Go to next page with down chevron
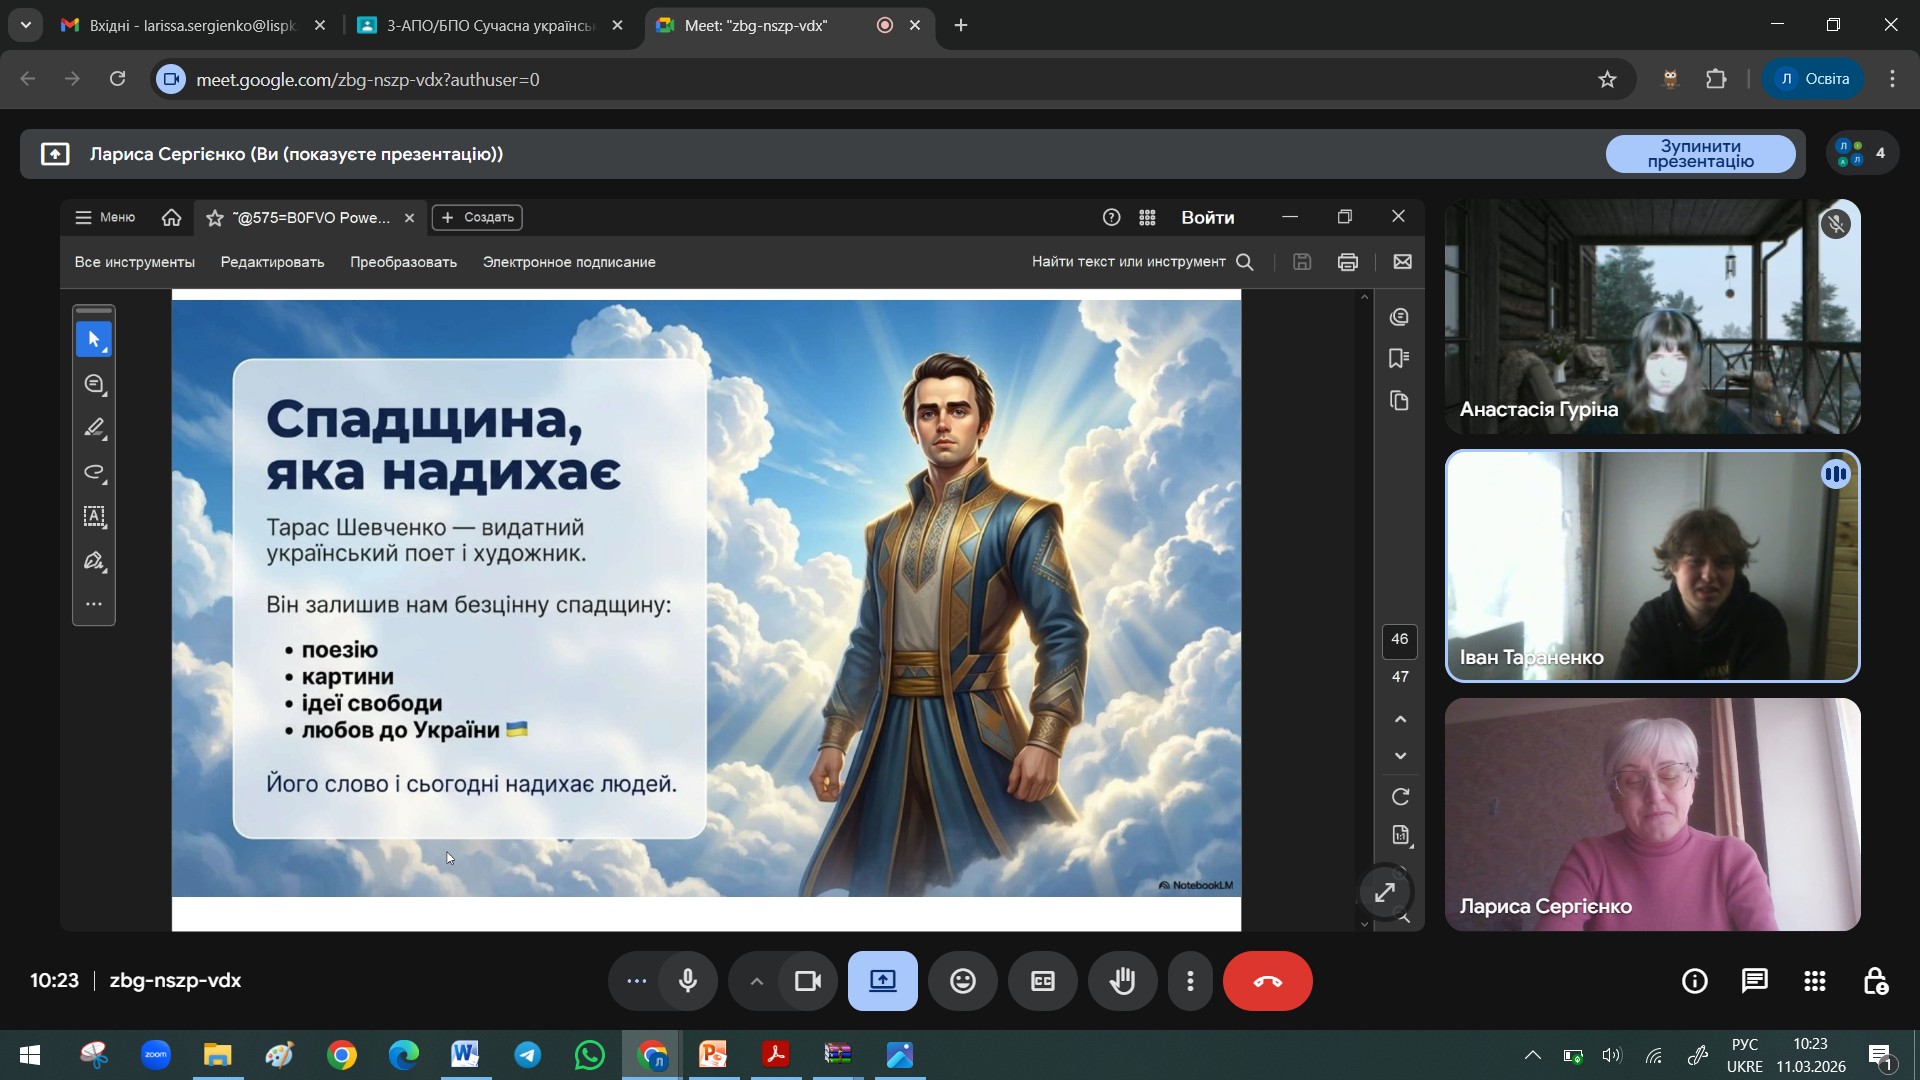1920x1080 pixels. [x=1400, y=756]
